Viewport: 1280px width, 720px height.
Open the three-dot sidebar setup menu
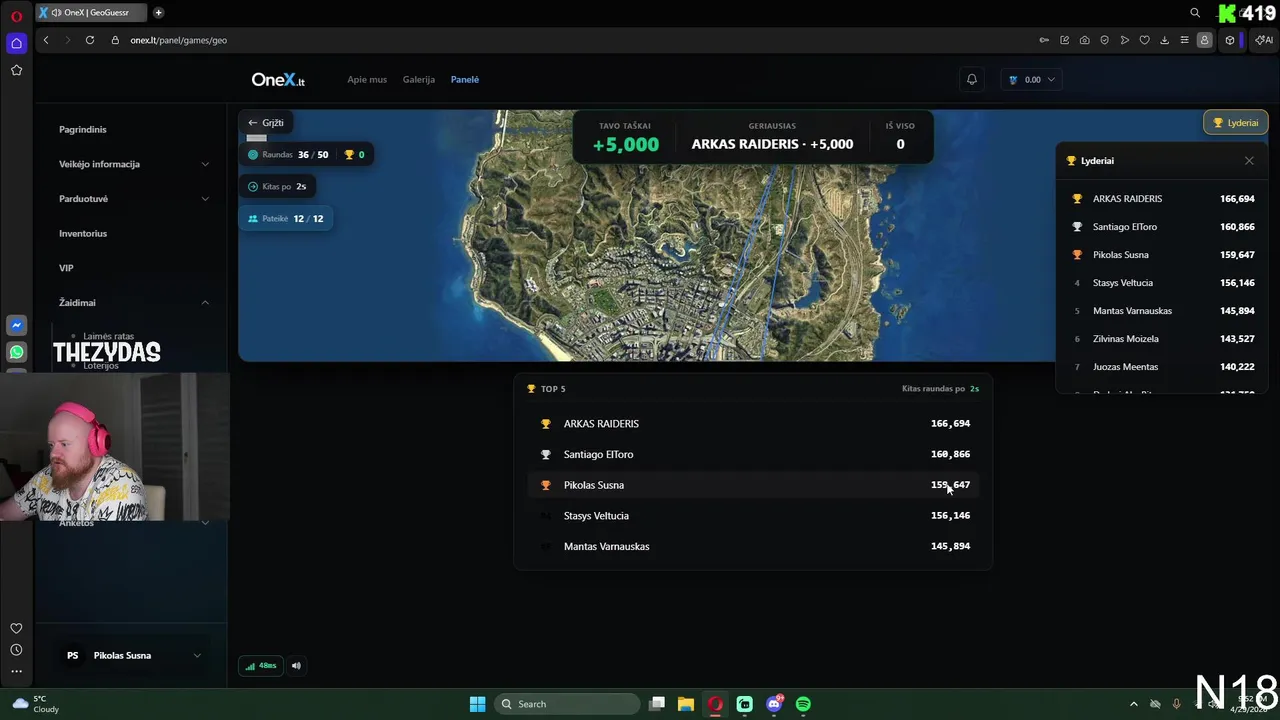[x=16, y=671]
